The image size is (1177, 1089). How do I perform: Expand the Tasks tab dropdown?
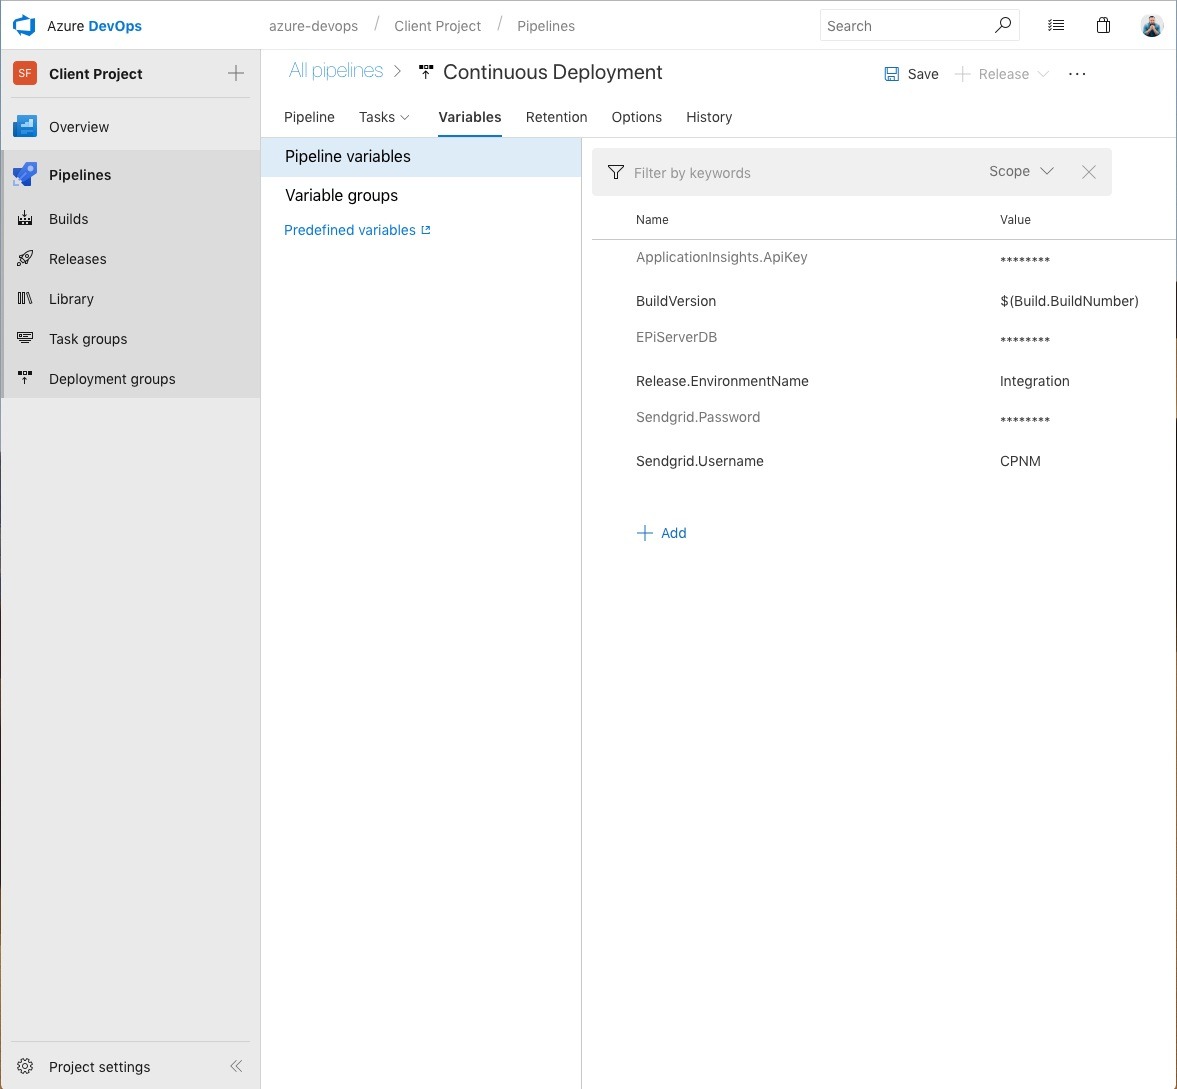[x=384, y=117]
